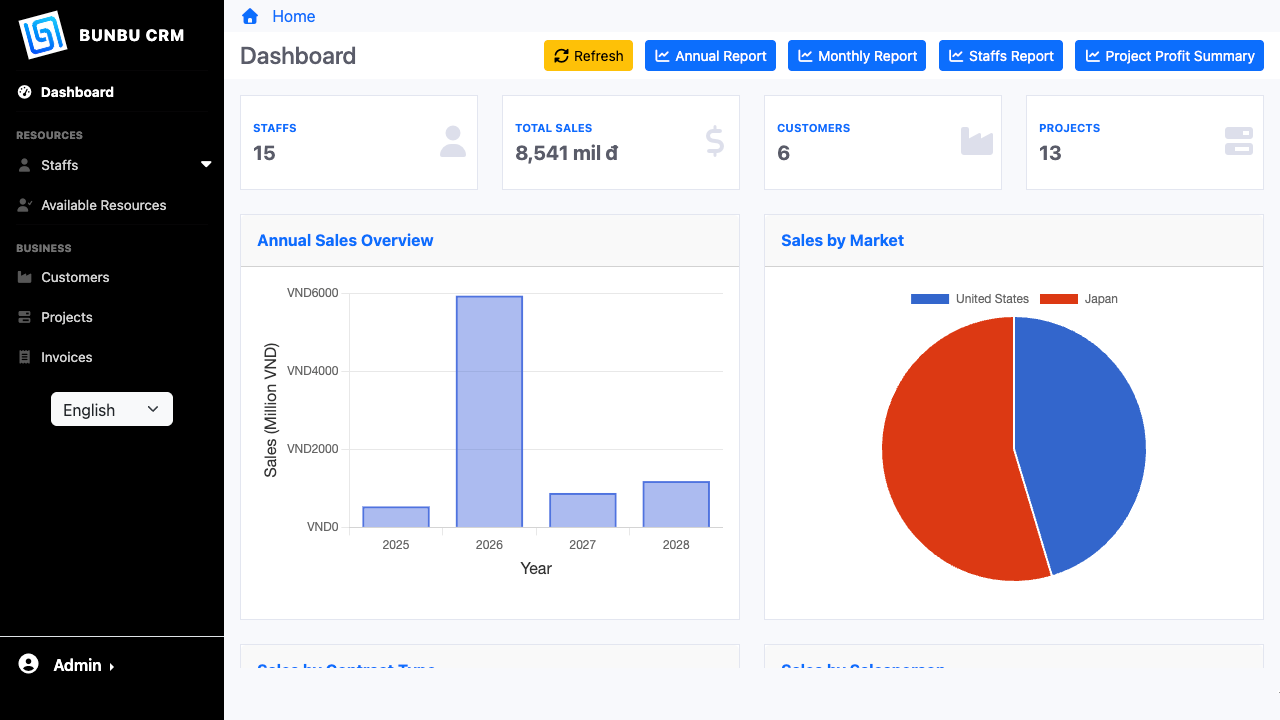Expand the Staffs submenu arrow
Viewport: 1280px width, 720px height.
point(207,165)
